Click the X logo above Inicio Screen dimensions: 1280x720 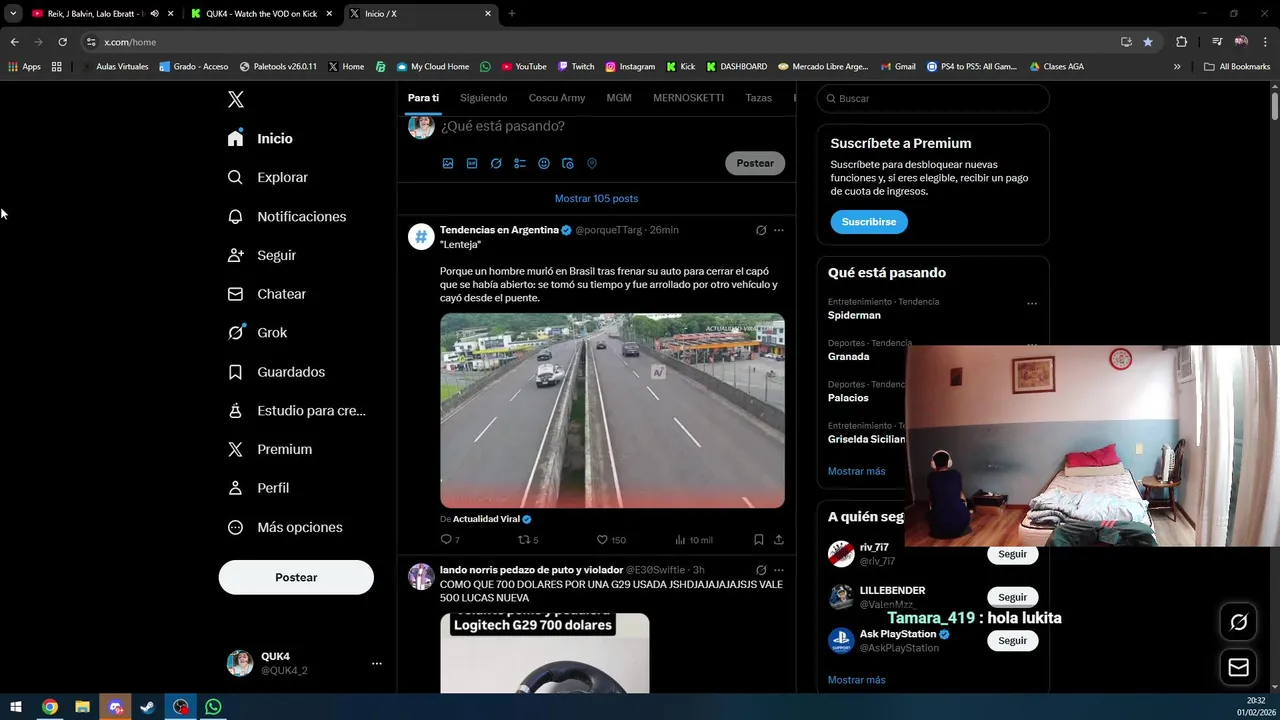[x=235, y=99]
